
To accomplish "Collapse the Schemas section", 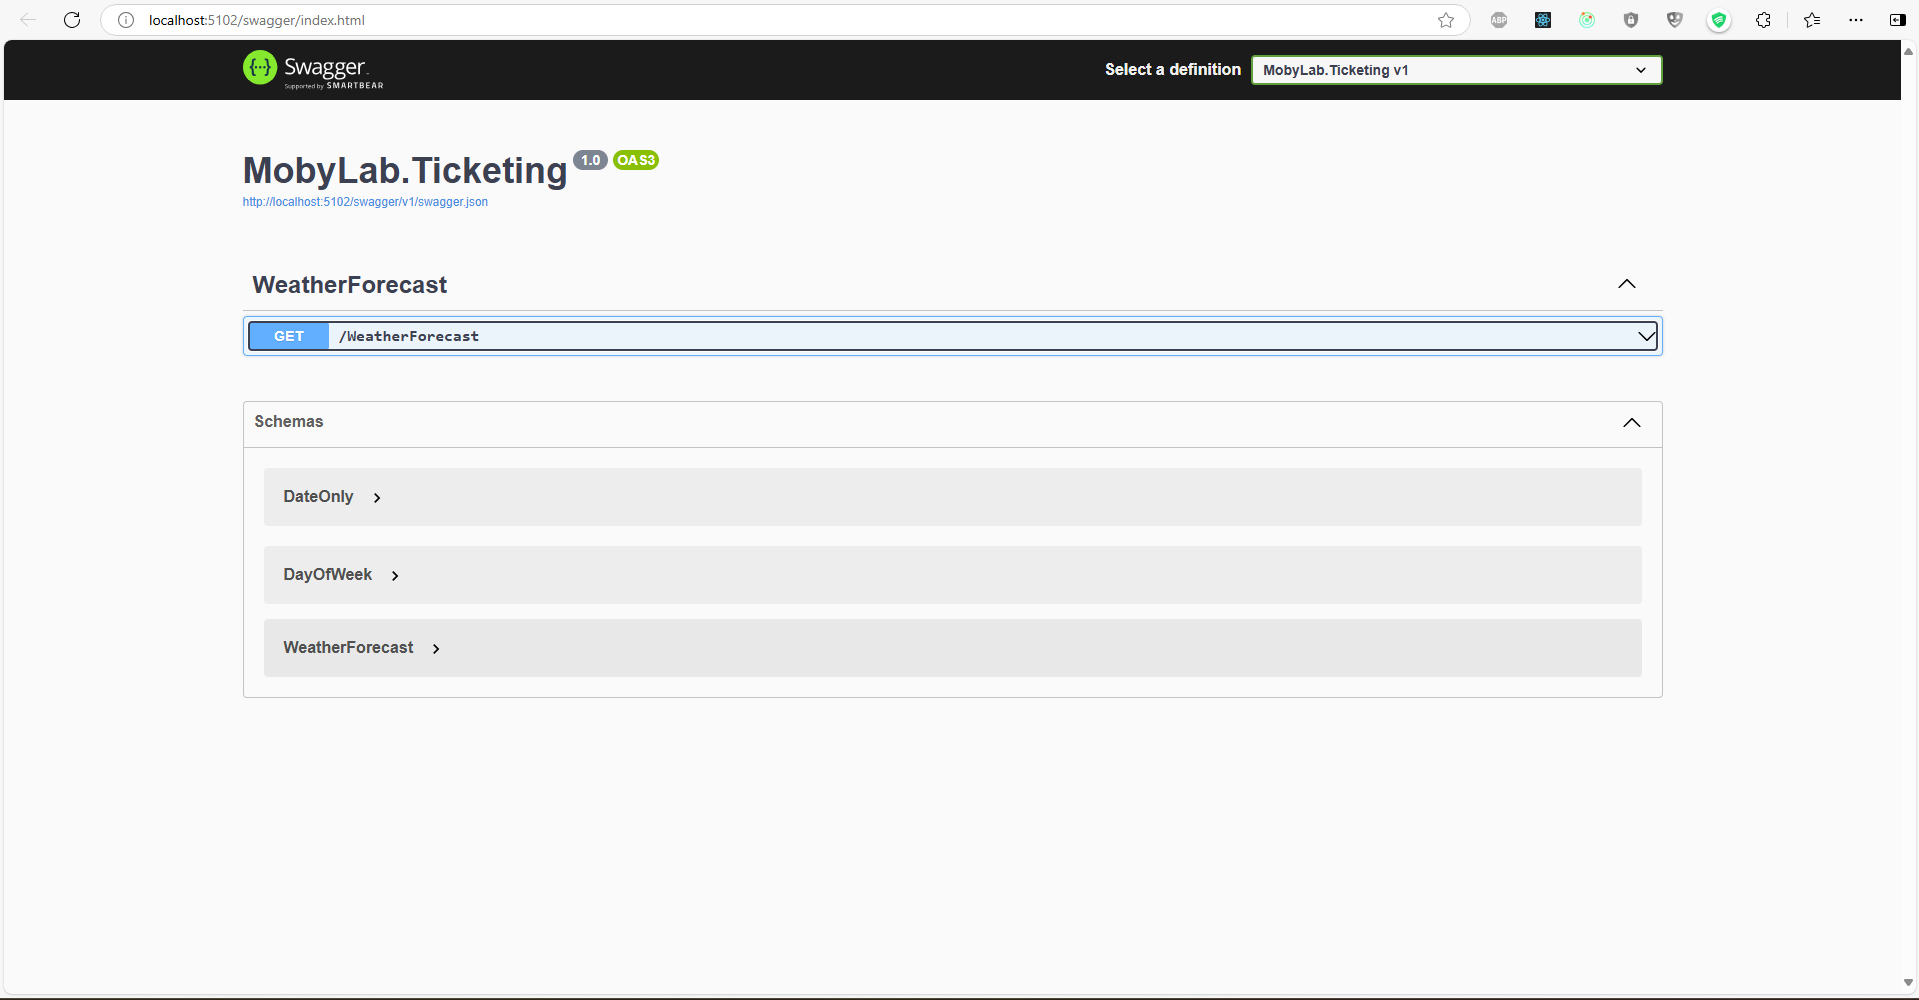I will [1631, 422].
